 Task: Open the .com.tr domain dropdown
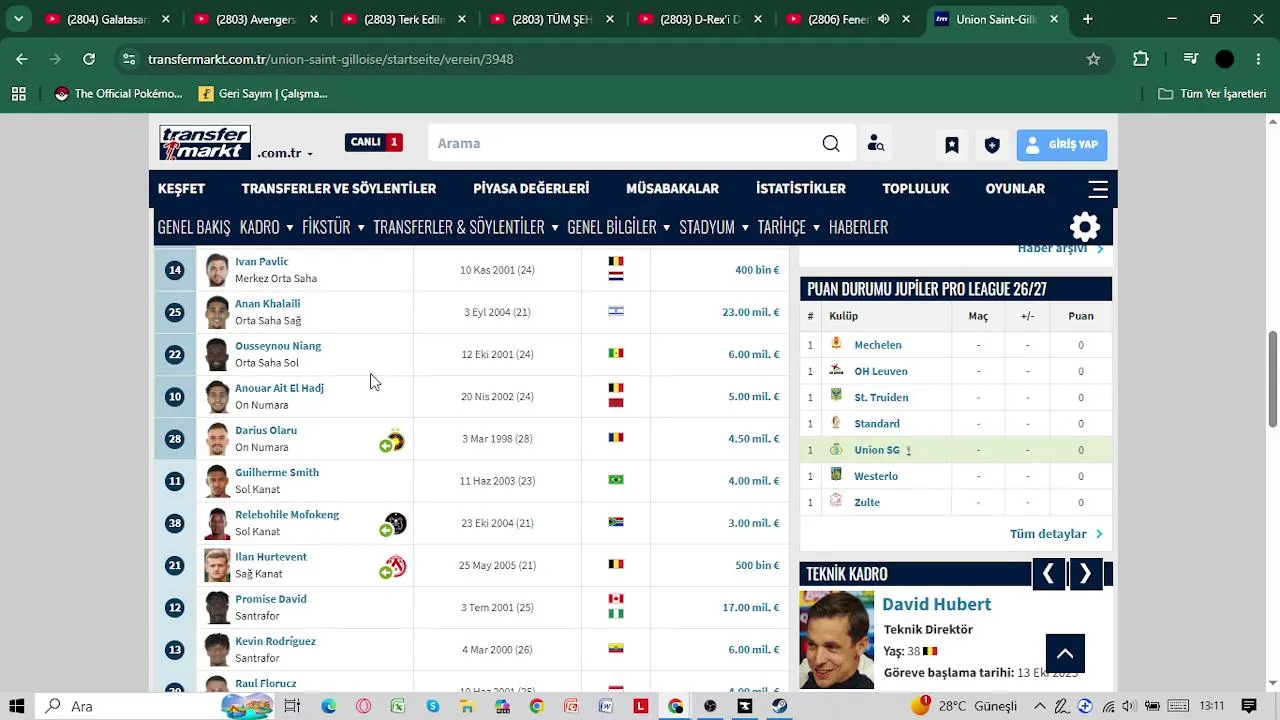tap(285, 153)
